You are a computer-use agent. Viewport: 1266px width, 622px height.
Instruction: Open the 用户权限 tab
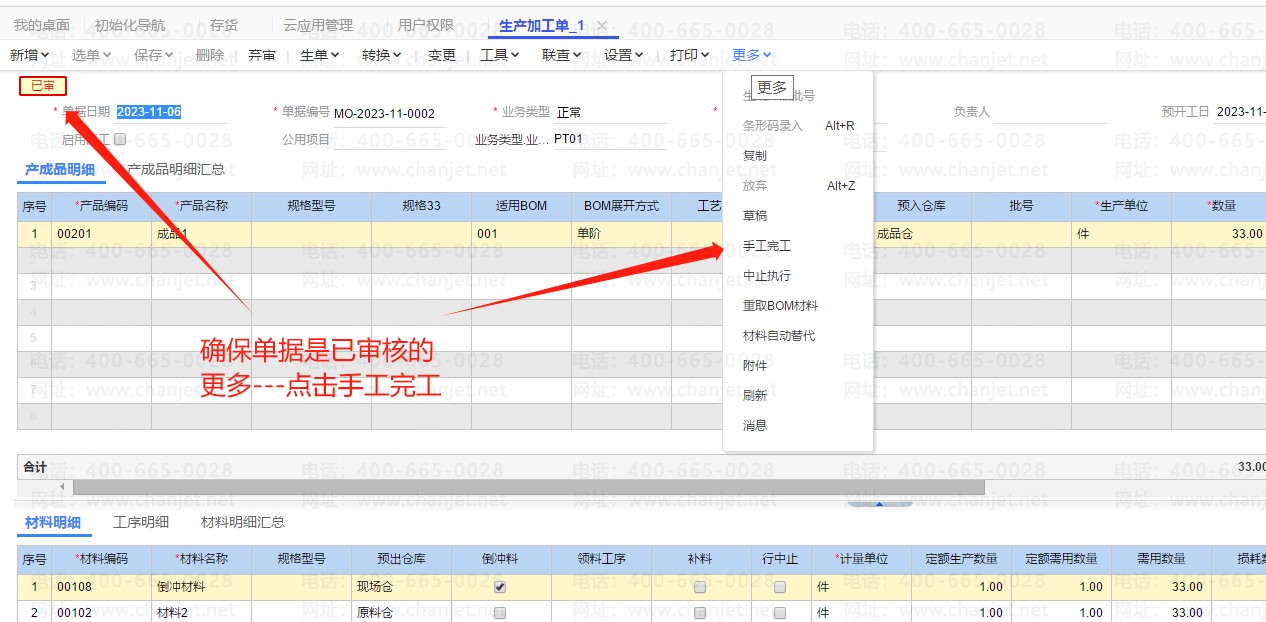[426, 25]
